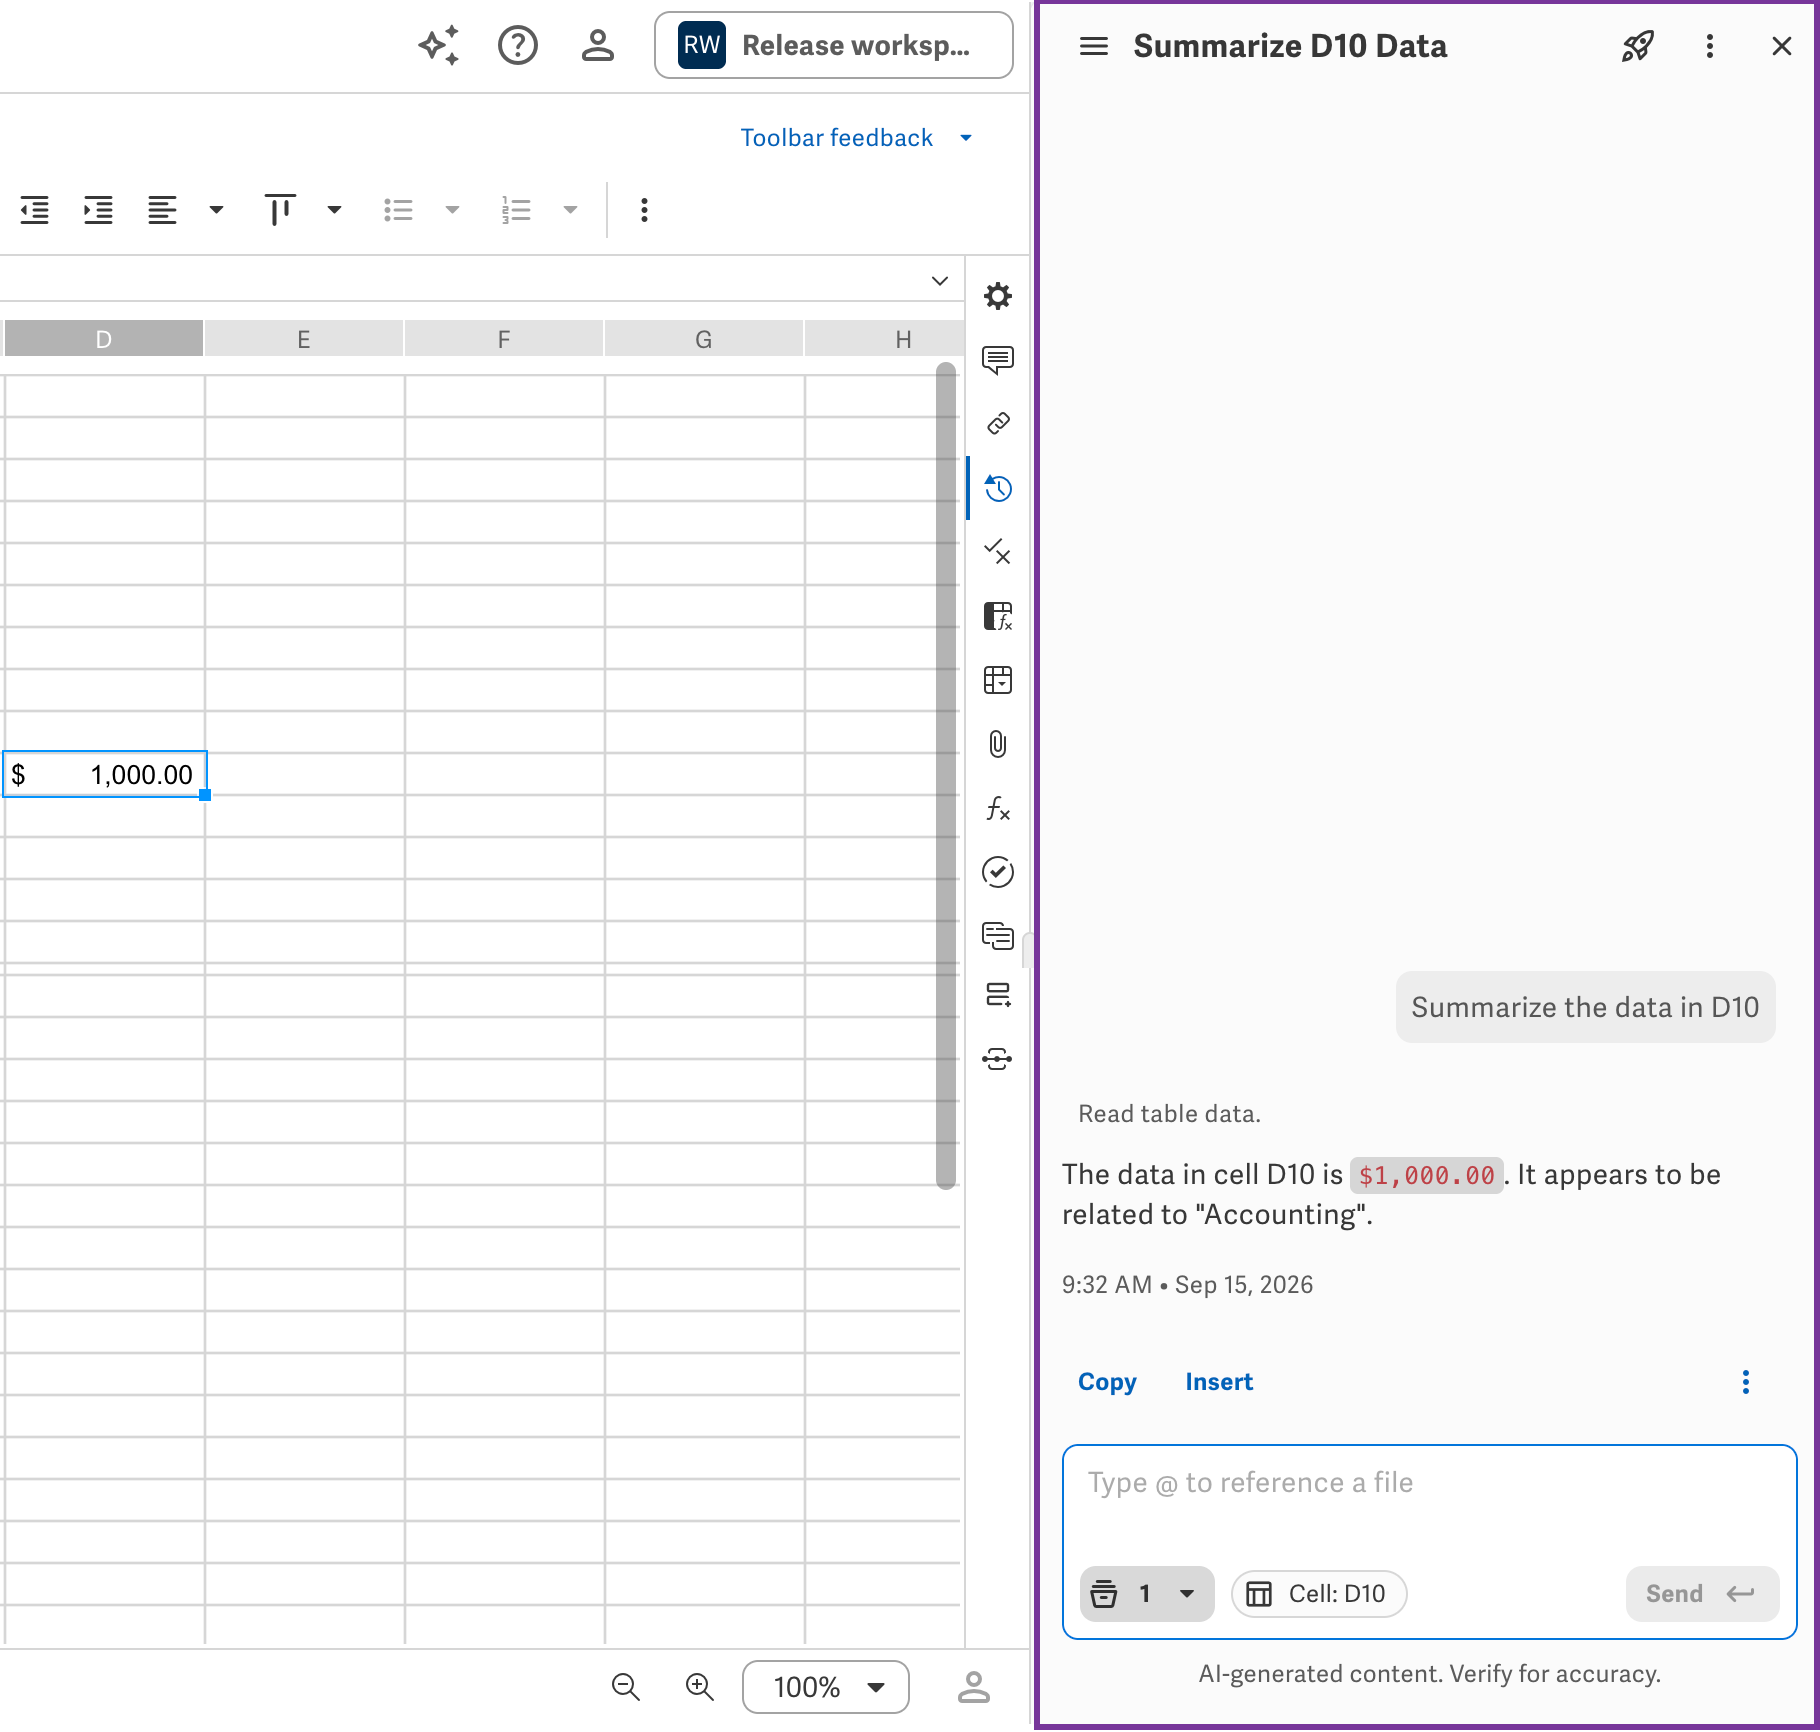
Task: Select the cell containing $1,000.00
Action: [105, 774]
